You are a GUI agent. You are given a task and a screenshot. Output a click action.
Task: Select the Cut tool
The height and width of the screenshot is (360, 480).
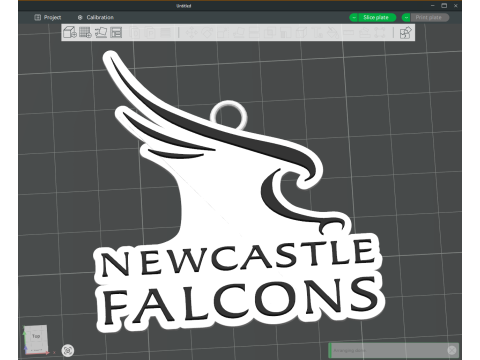click(254, 32)
